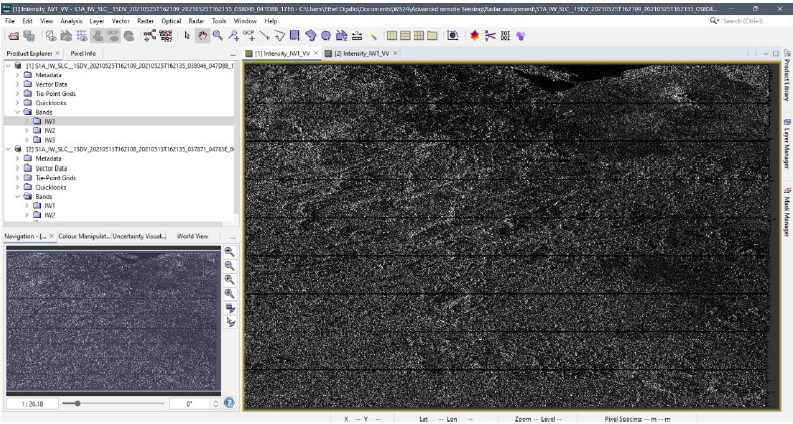
Task: Click the Open Product folder icon
Action: coord(13,35)
